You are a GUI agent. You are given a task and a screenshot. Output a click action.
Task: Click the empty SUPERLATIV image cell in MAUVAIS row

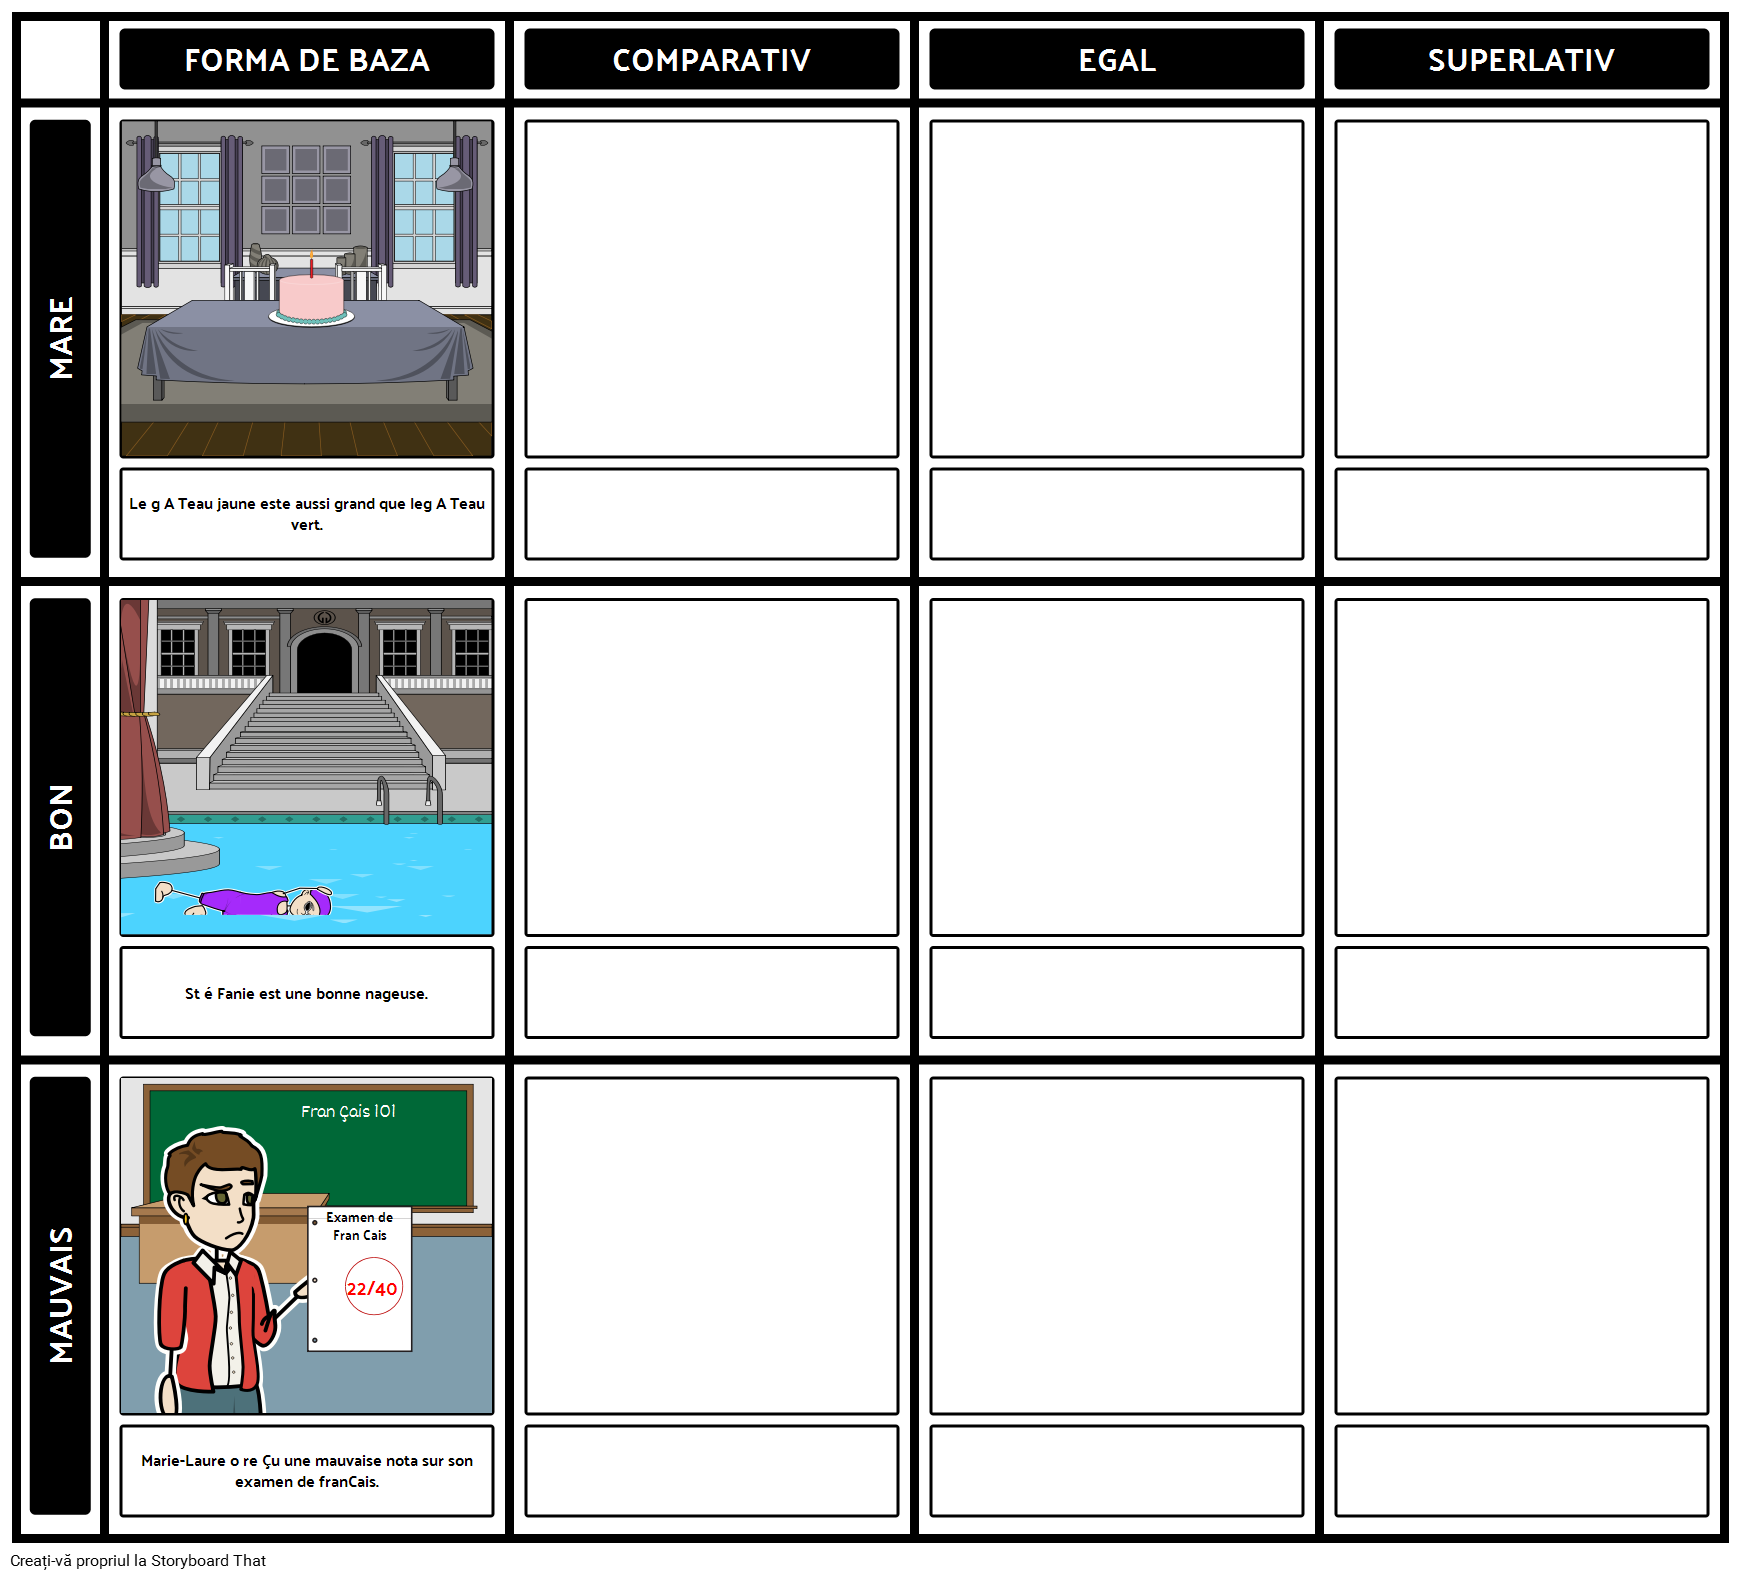1522,1245
